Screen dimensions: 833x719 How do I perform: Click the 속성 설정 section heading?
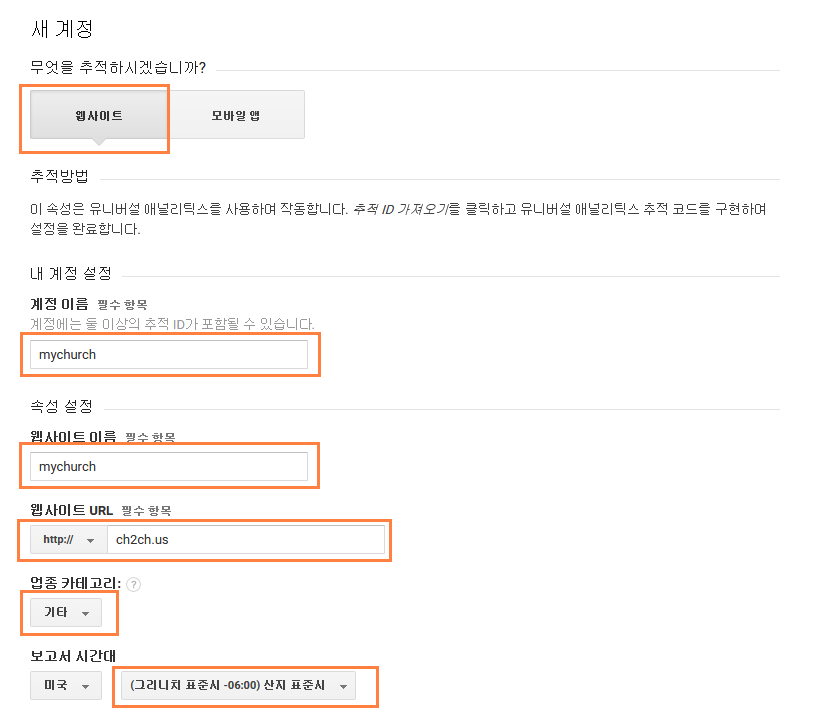(x=61, y=406)
